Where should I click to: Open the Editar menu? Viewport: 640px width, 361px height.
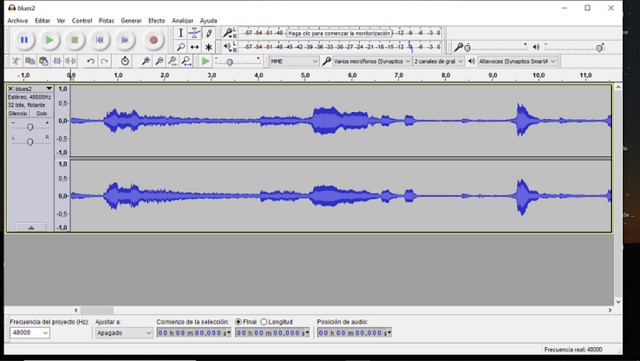42,20
